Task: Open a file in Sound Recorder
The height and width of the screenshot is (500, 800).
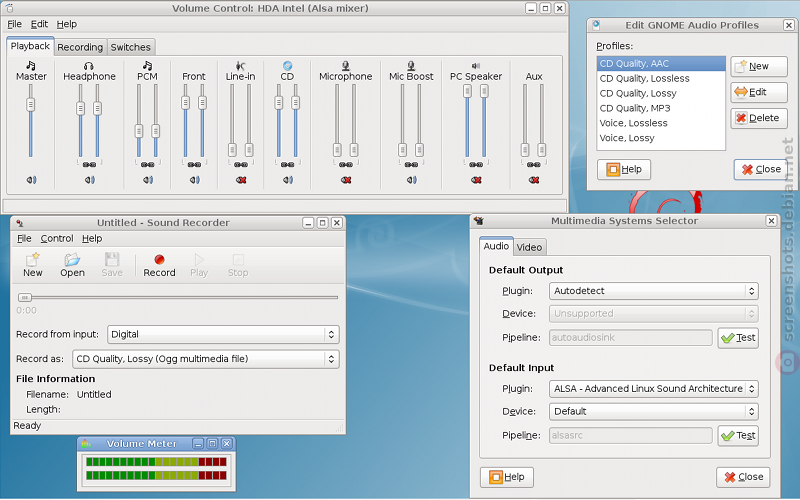Action: [x=72, y=265]
